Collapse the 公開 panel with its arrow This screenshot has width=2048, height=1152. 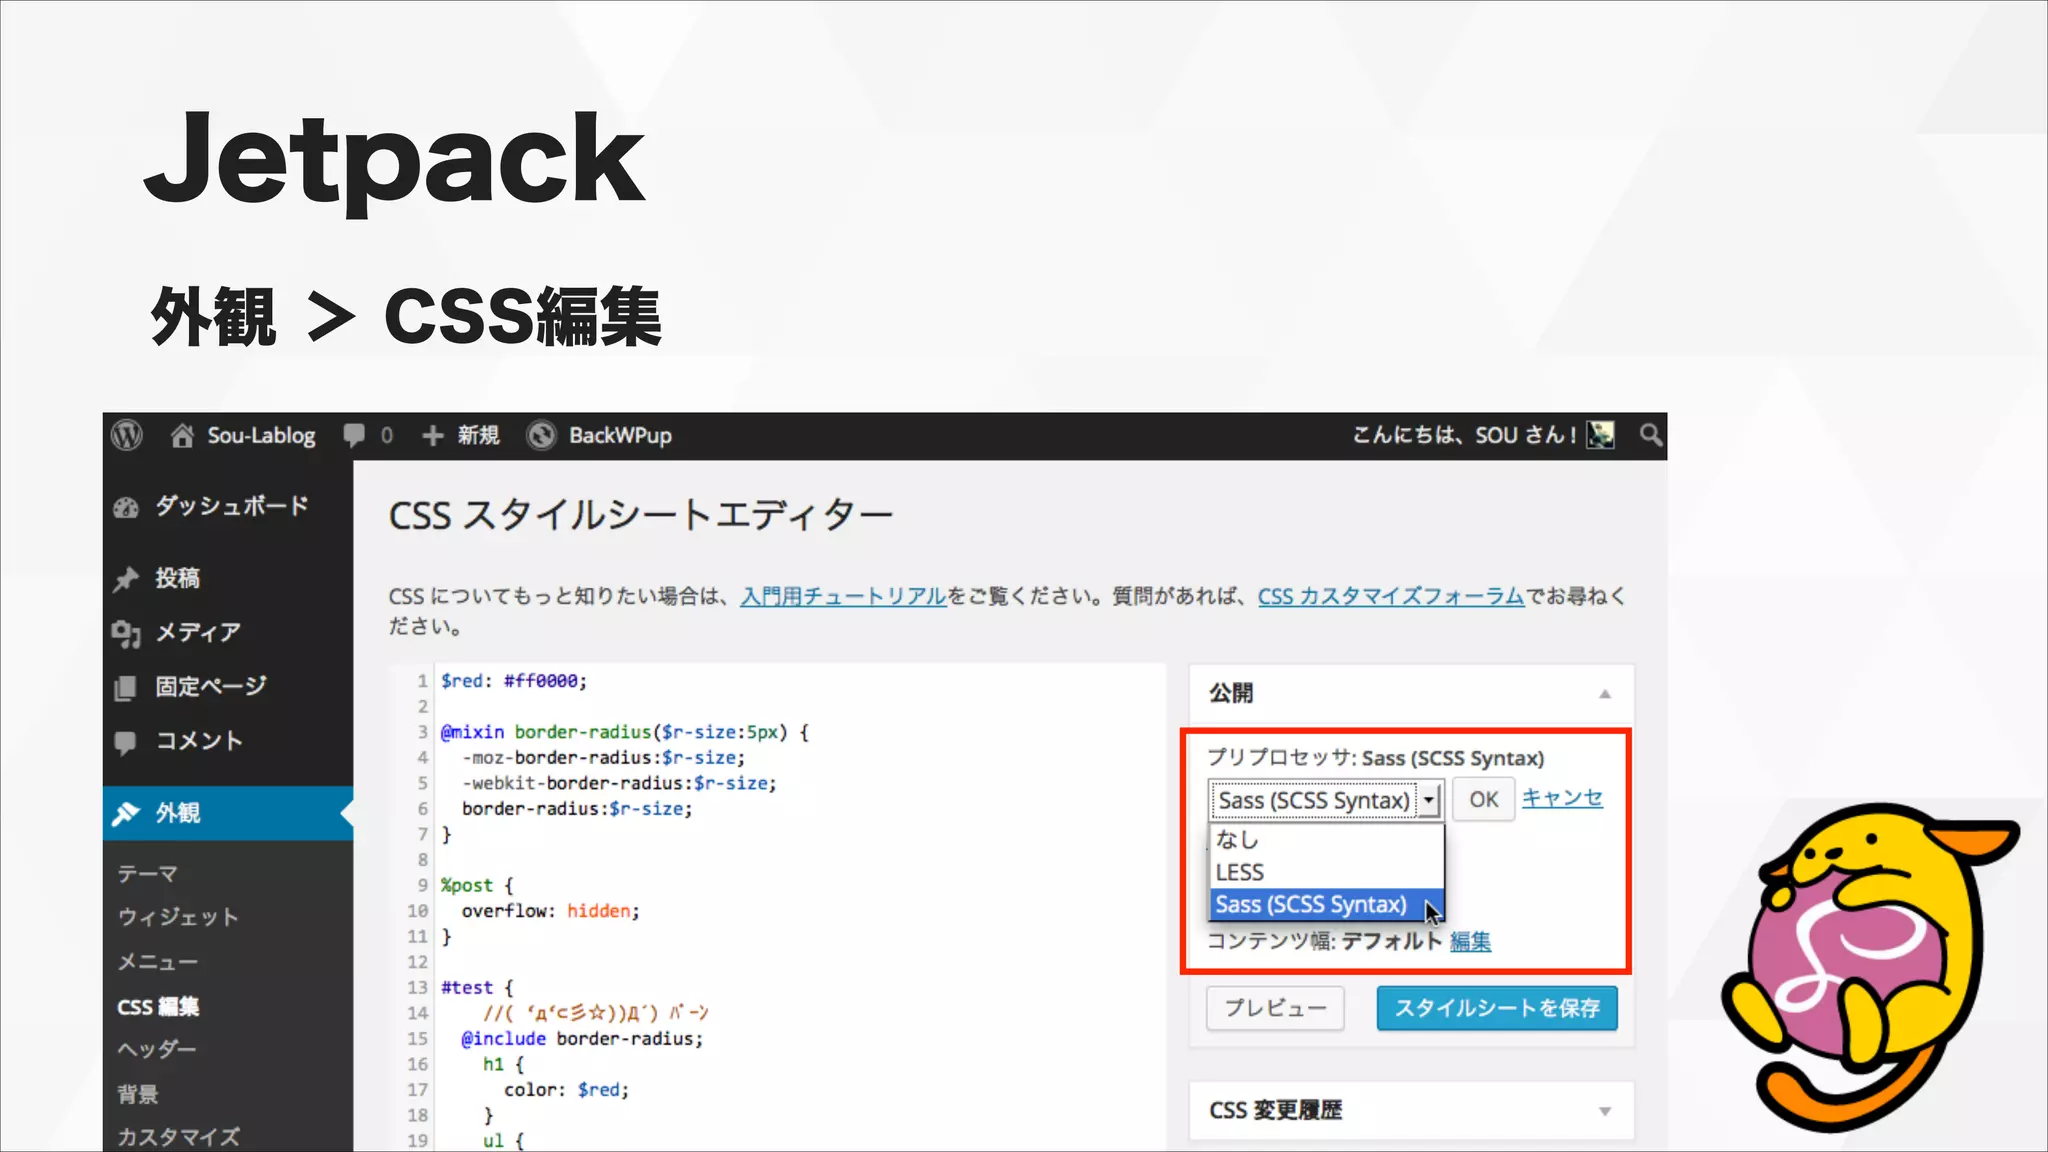click(x=1605, y=694)
